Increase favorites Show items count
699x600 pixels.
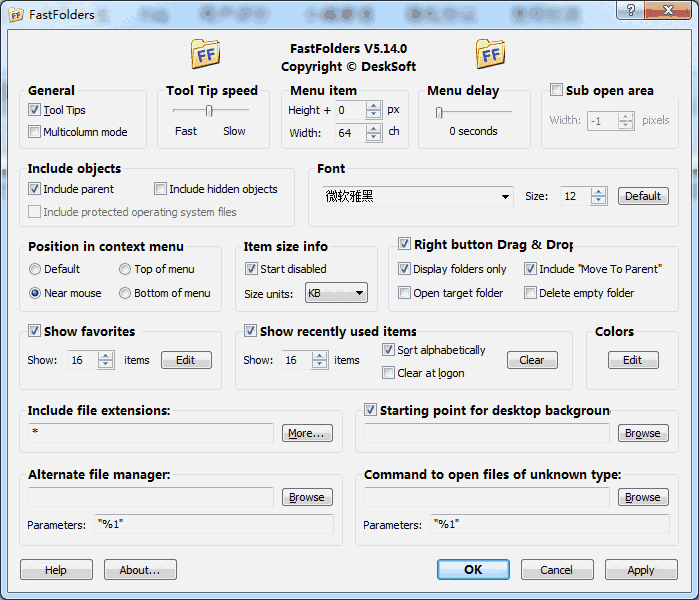tap(106, 356)
